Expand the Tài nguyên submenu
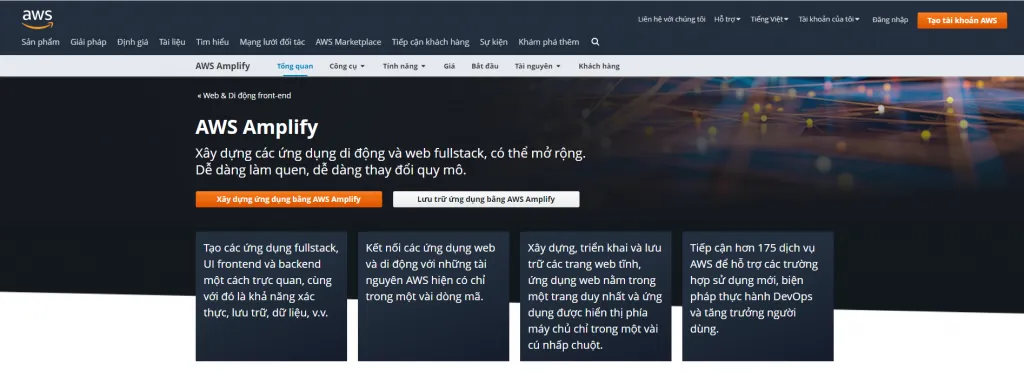The image size is (1024, 385). click(x=537, y=66)
